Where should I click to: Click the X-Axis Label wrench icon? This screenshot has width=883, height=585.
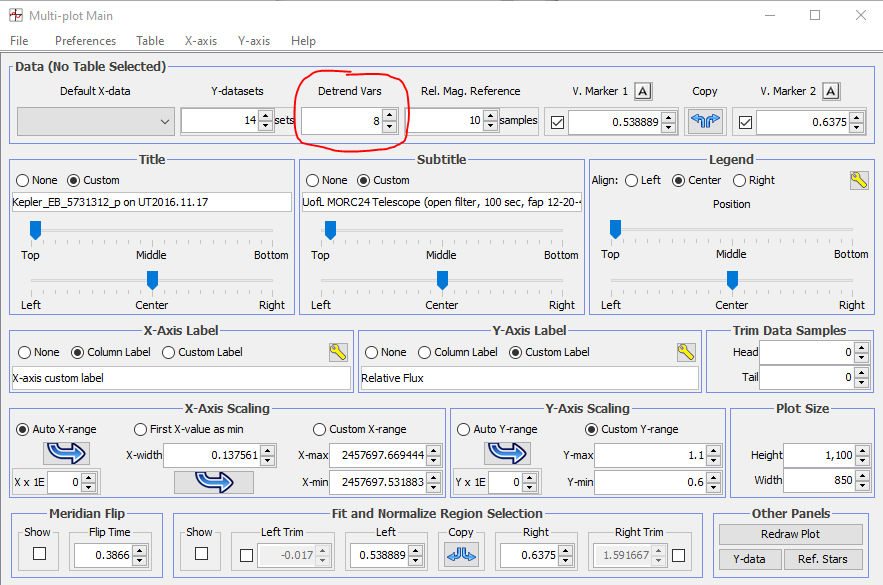click(337, 352)
